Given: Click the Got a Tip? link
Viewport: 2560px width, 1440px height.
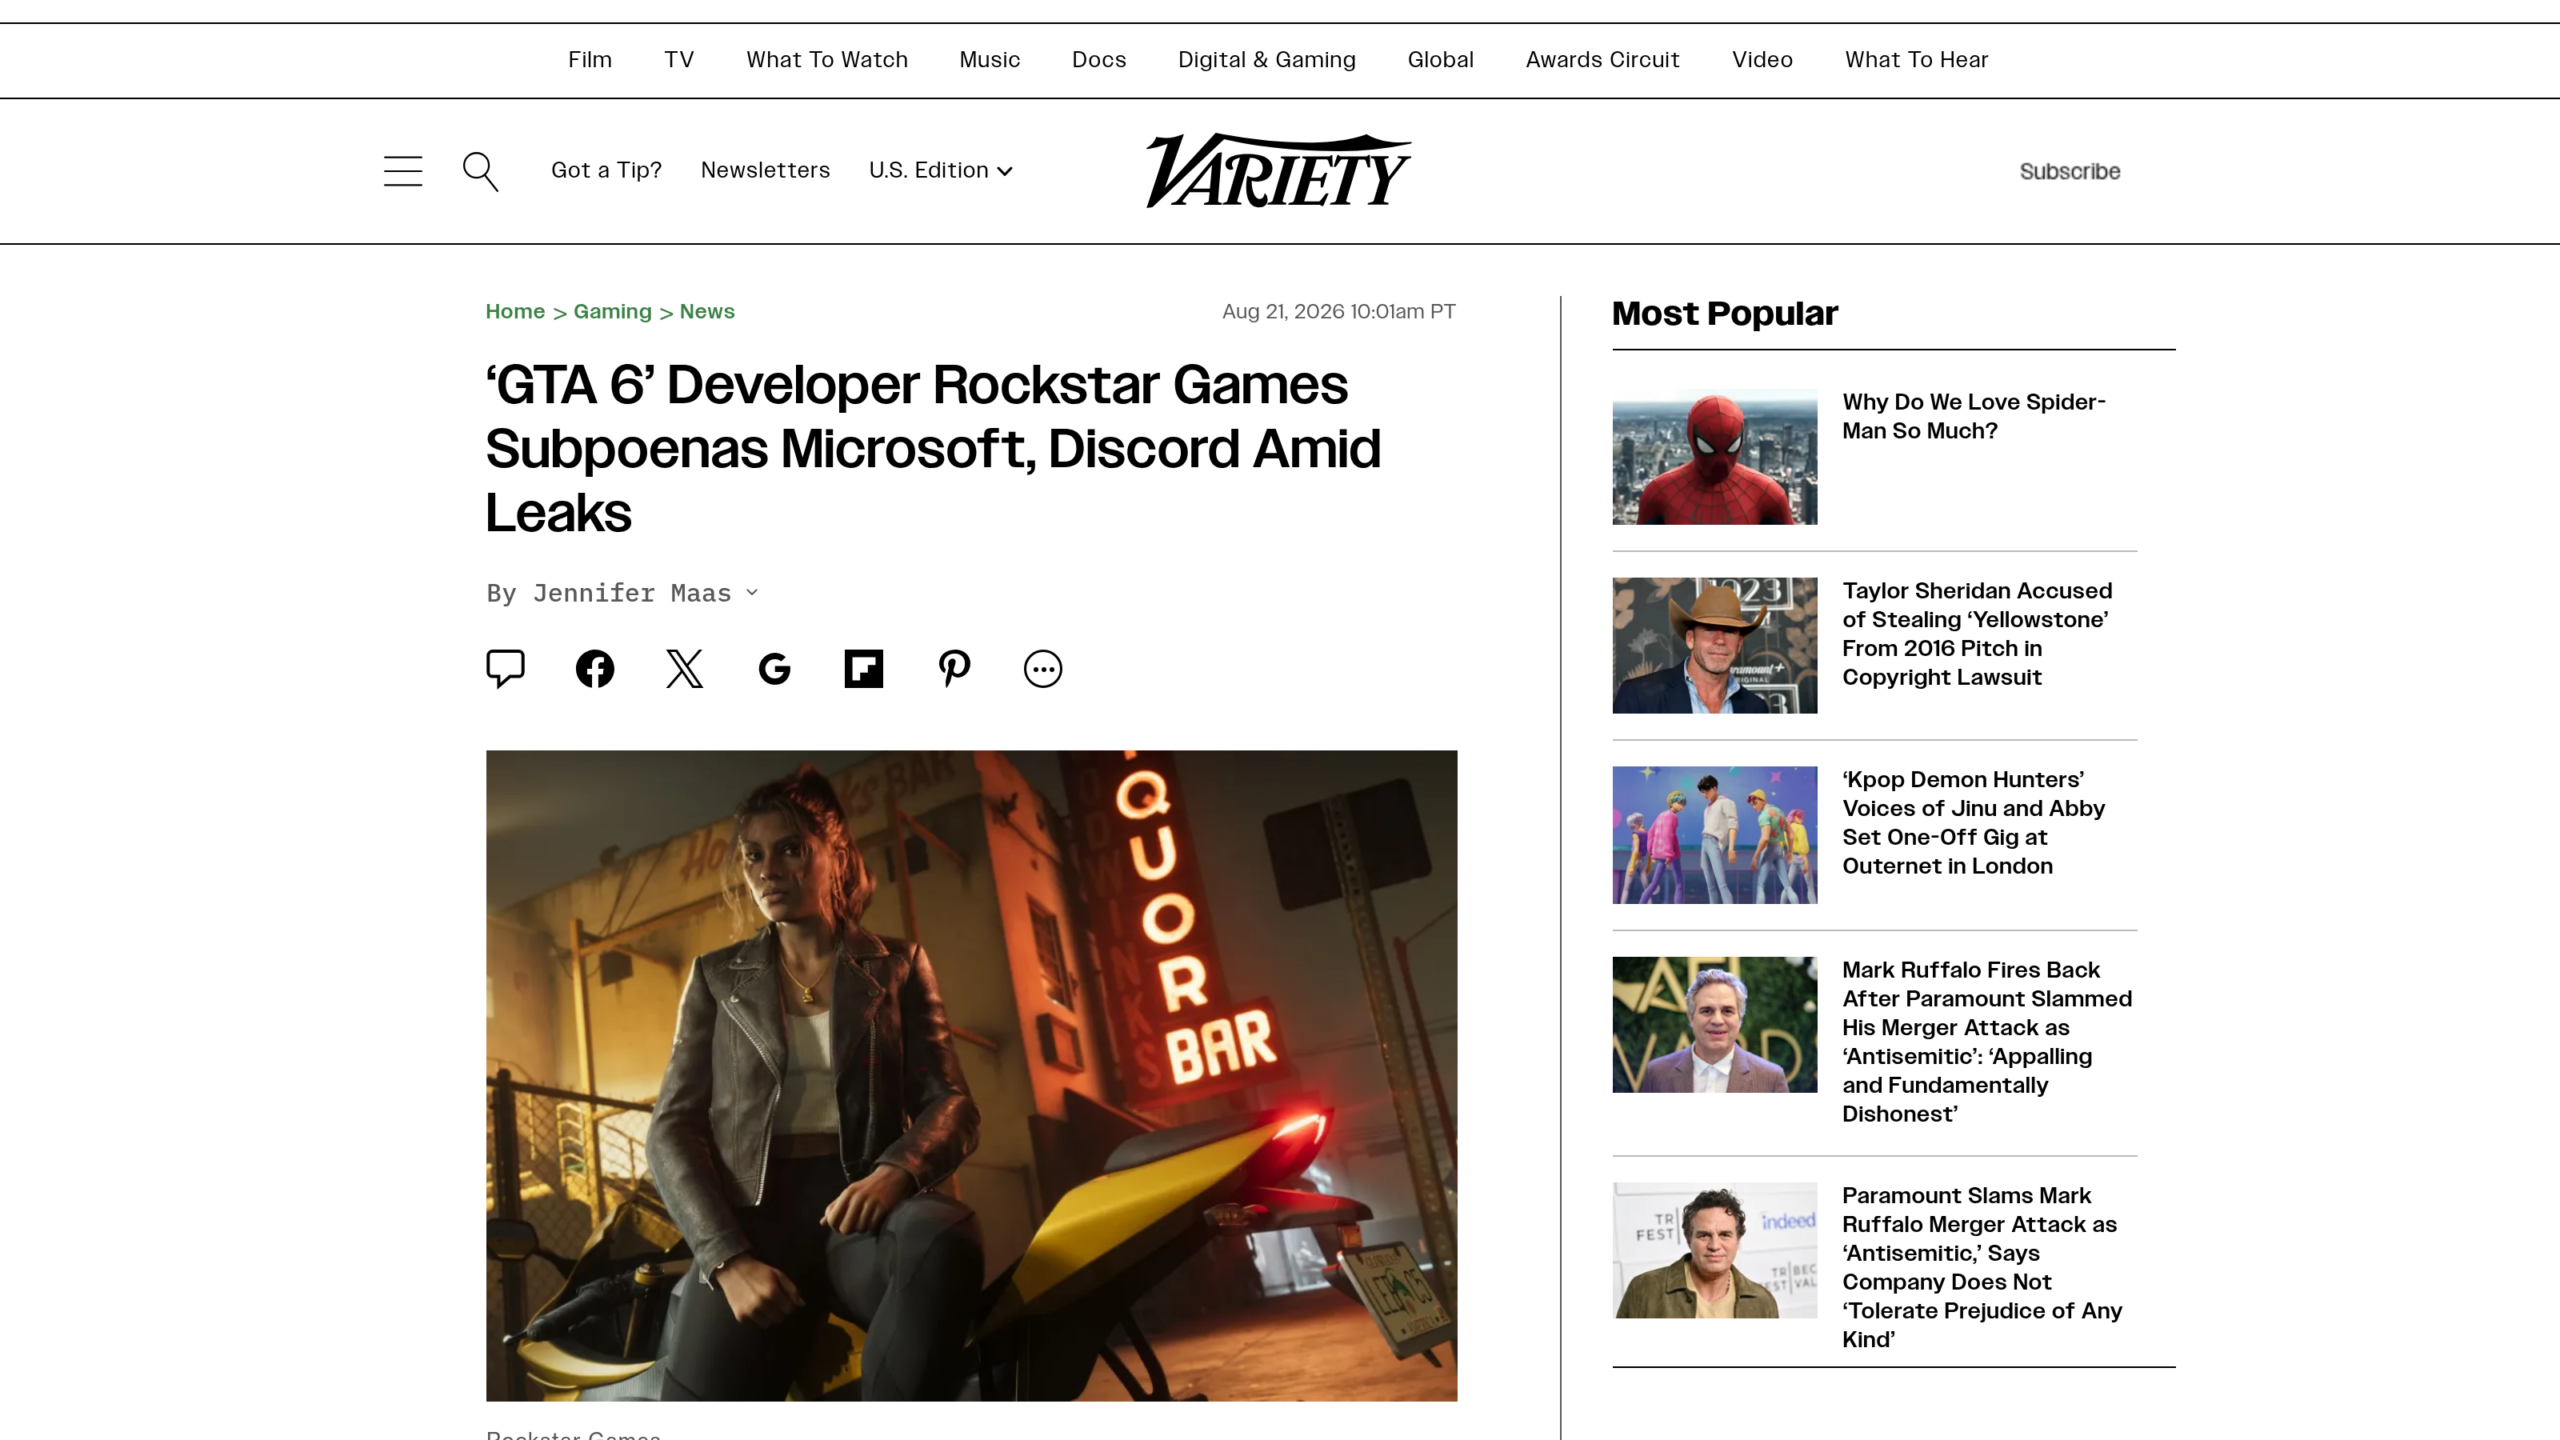Looking at the screenshot, I should (x=606, y=170).
